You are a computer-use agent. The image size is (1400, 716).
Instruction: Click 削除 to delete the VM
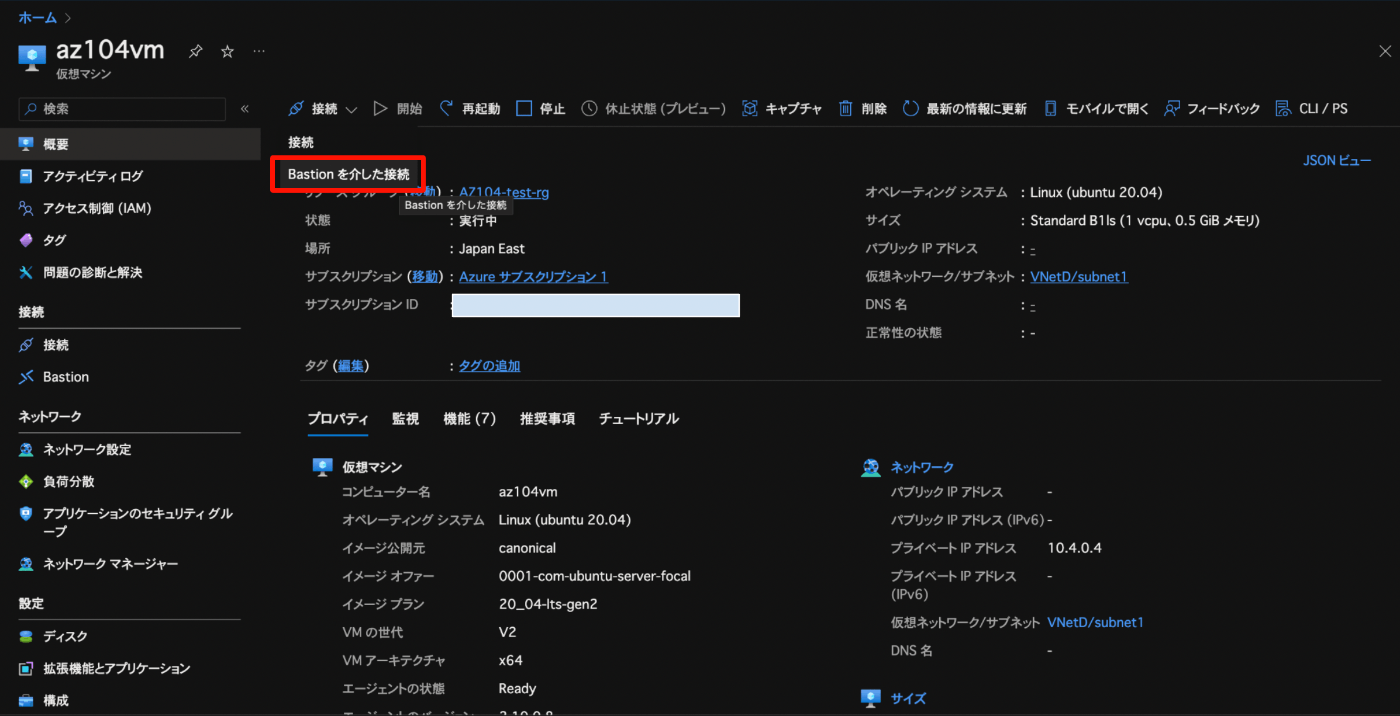(862, 109)
